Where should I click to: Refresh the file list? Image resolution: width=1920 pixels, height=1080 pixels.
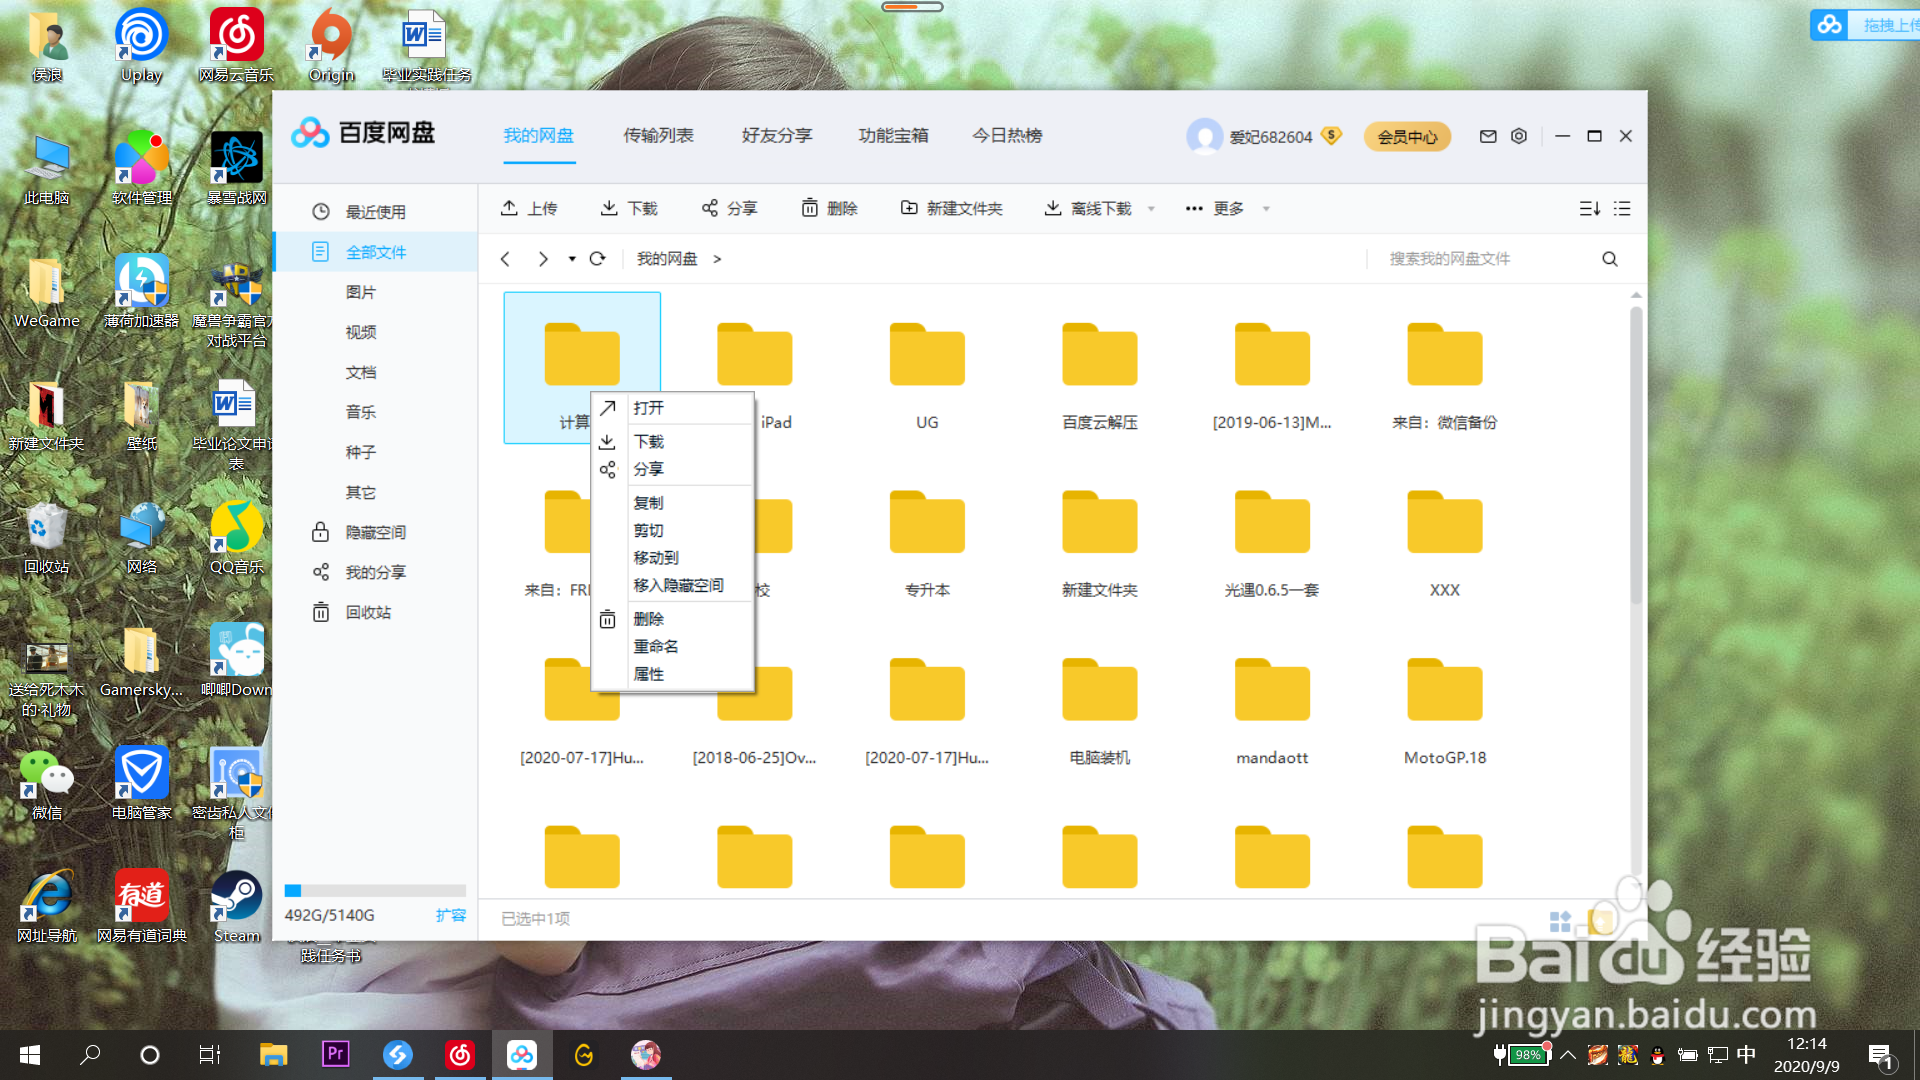[x=597, y=258]
